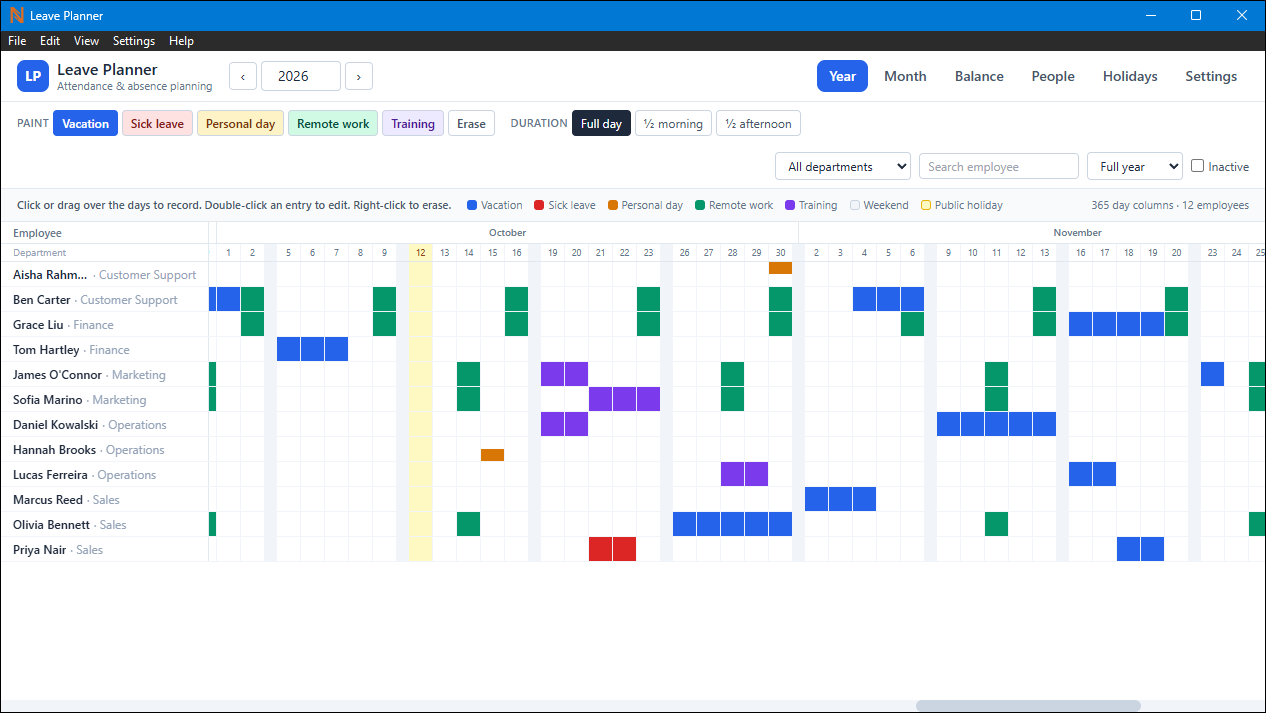1266x713 pixels.
Task: Switch to the Holidays tab
Action: (1130, 76)
